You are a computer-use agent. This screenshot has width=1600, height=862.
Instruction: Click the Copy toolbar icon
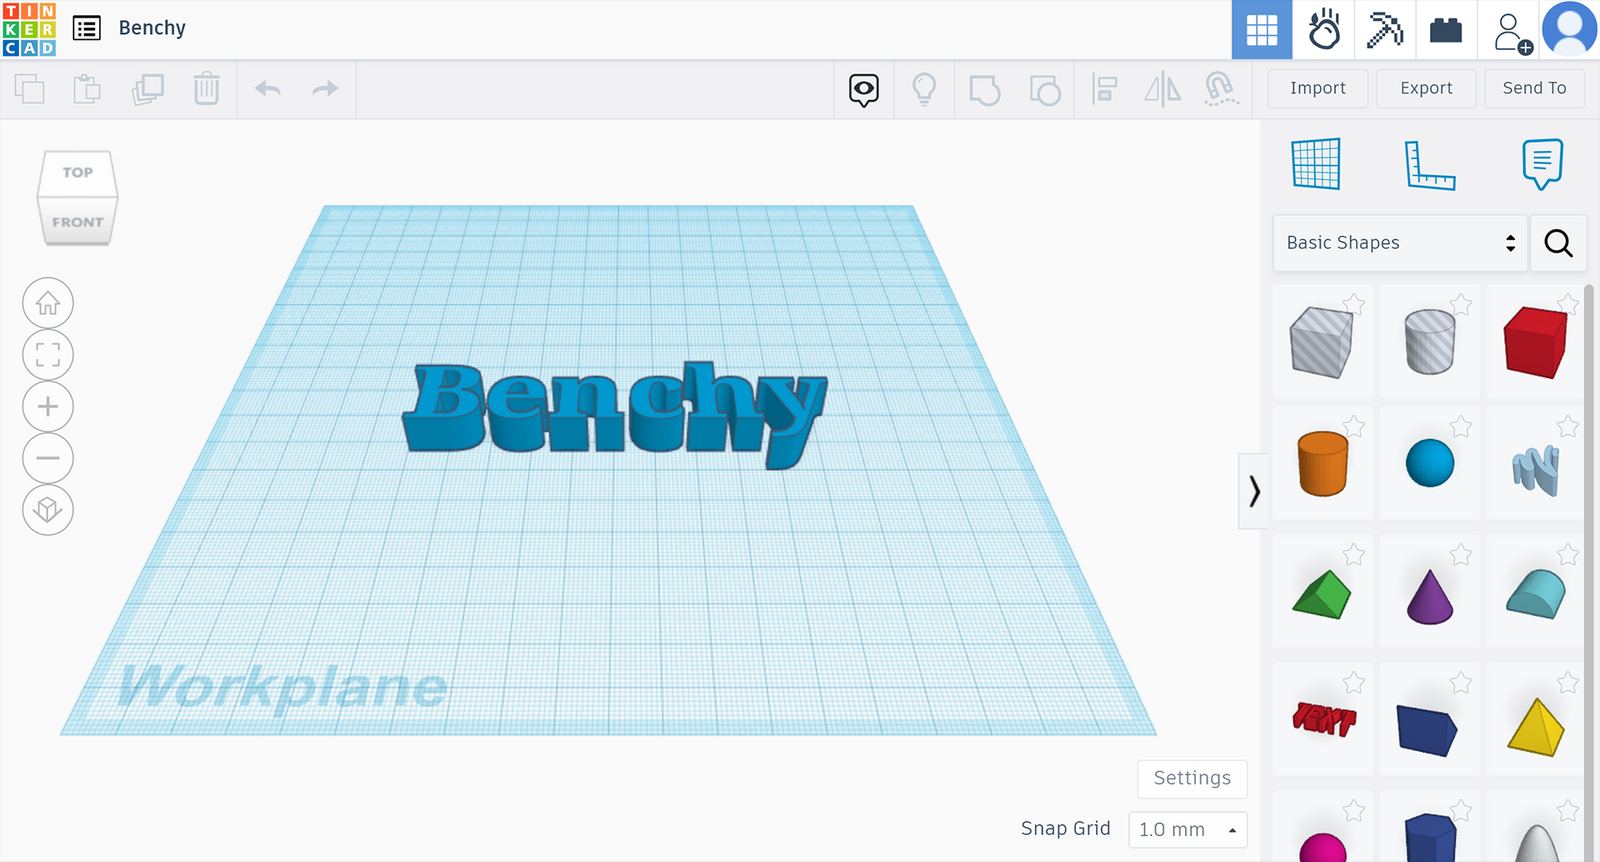pyautogui.click(x=30, y=89)
